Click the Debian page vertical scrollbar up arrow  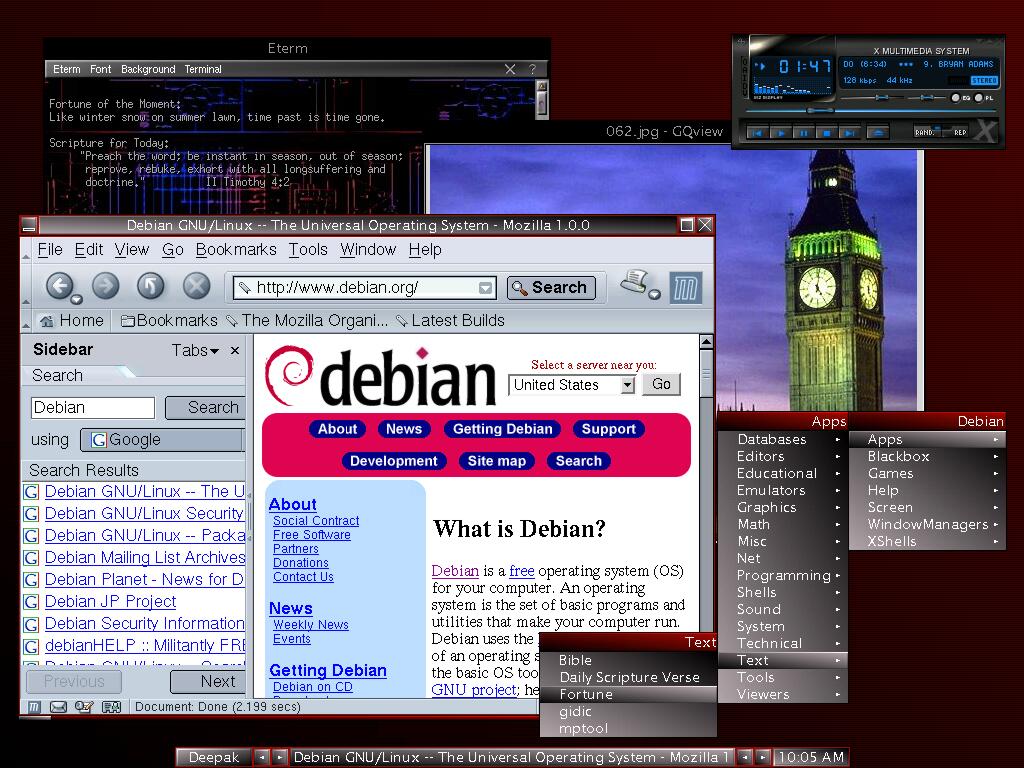tap(706, 342)
